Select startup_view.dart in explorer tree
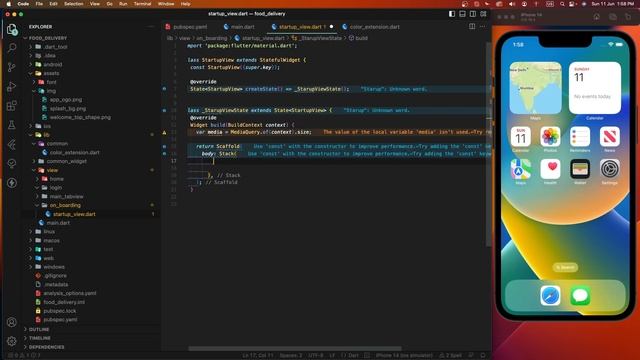Screen dimensions: 640x360 coord(74,214)
